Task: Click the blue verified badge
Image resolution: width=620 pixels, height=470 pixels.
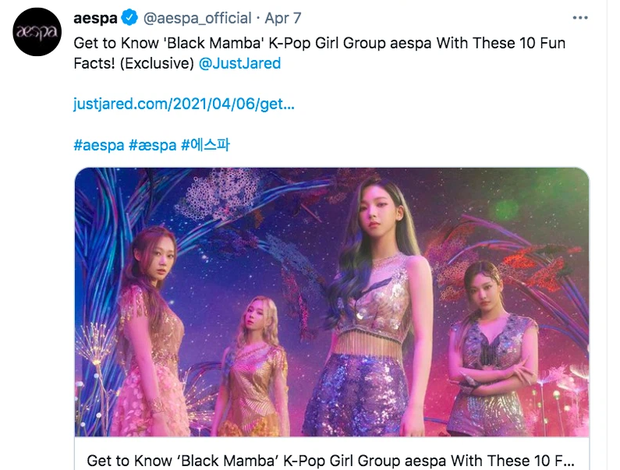Action: (x=128, y=18)
